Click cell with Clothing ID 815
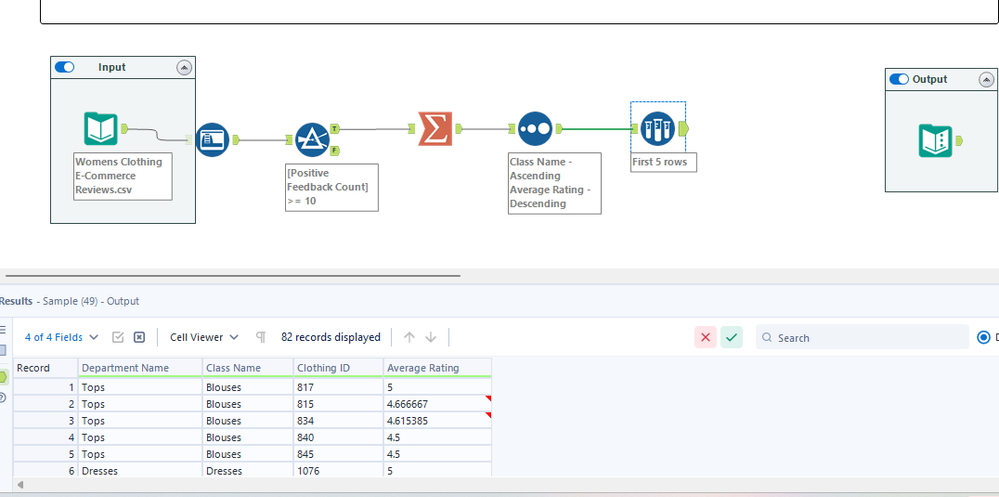Viewport: 999px width, 497px height. 338,404
